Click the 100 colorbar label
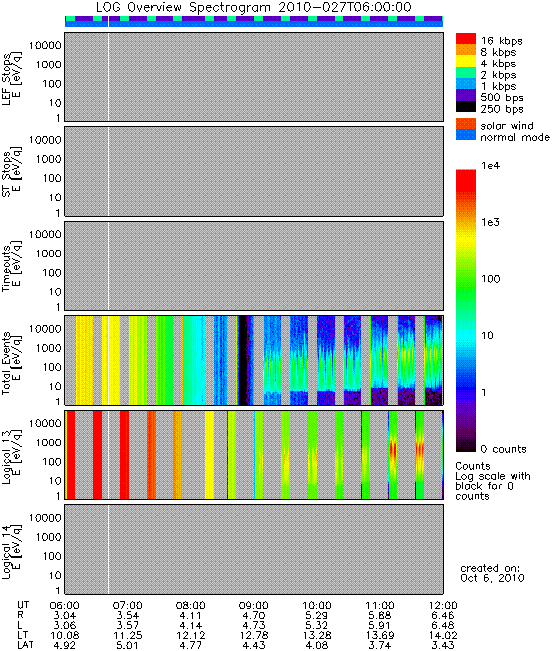Screen dimensions: 552x651 pos(491,279)
